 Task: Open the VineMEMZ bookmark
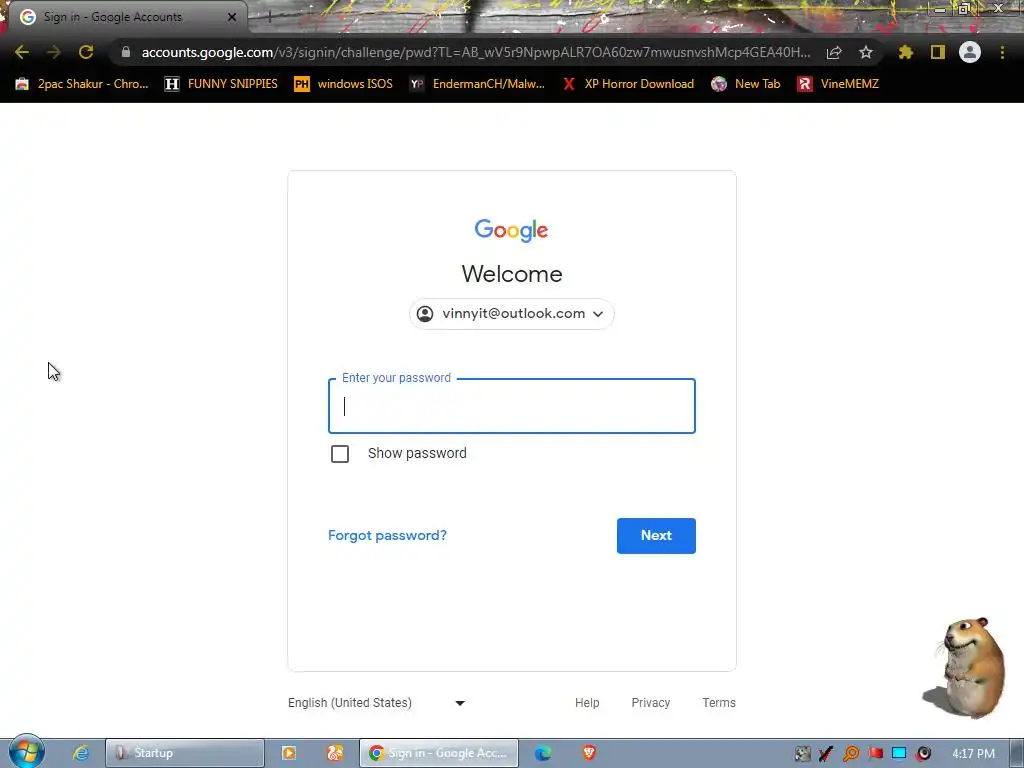[838, 84]
